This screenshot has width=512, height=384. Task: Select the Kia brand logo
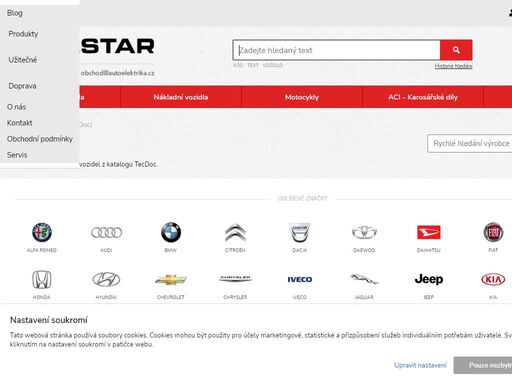pos(493,279)
